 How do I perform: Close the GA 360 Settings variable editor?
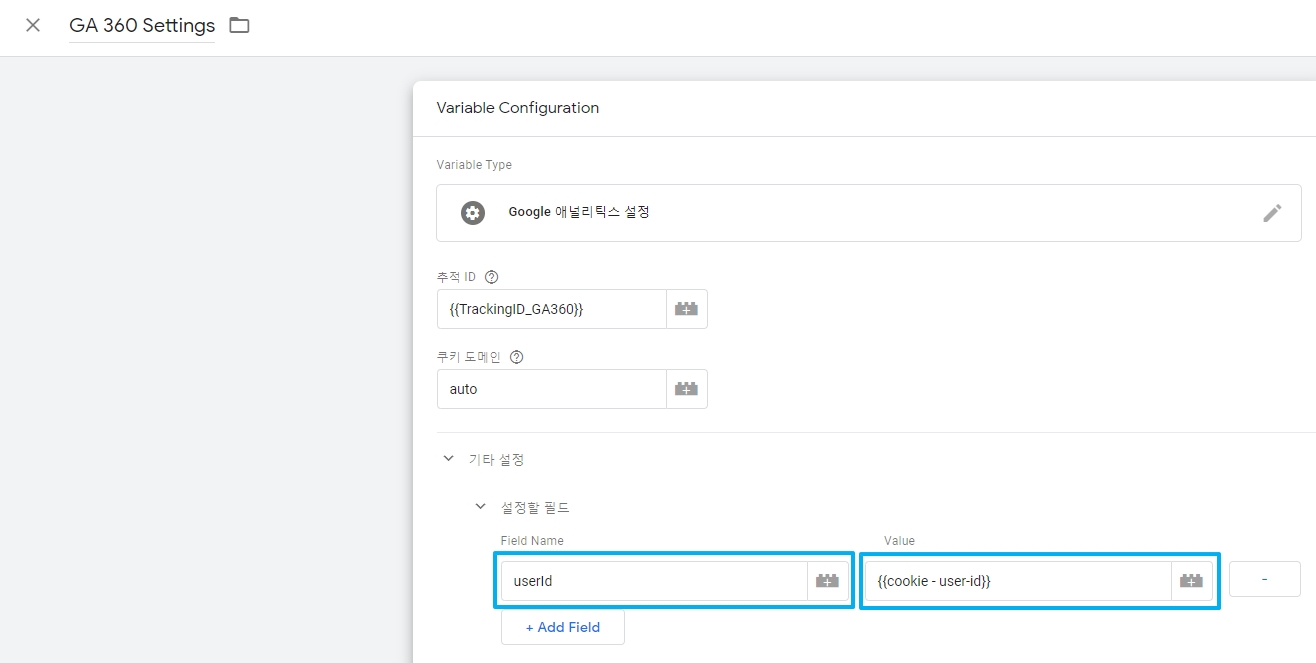click(x=33, y=25)
